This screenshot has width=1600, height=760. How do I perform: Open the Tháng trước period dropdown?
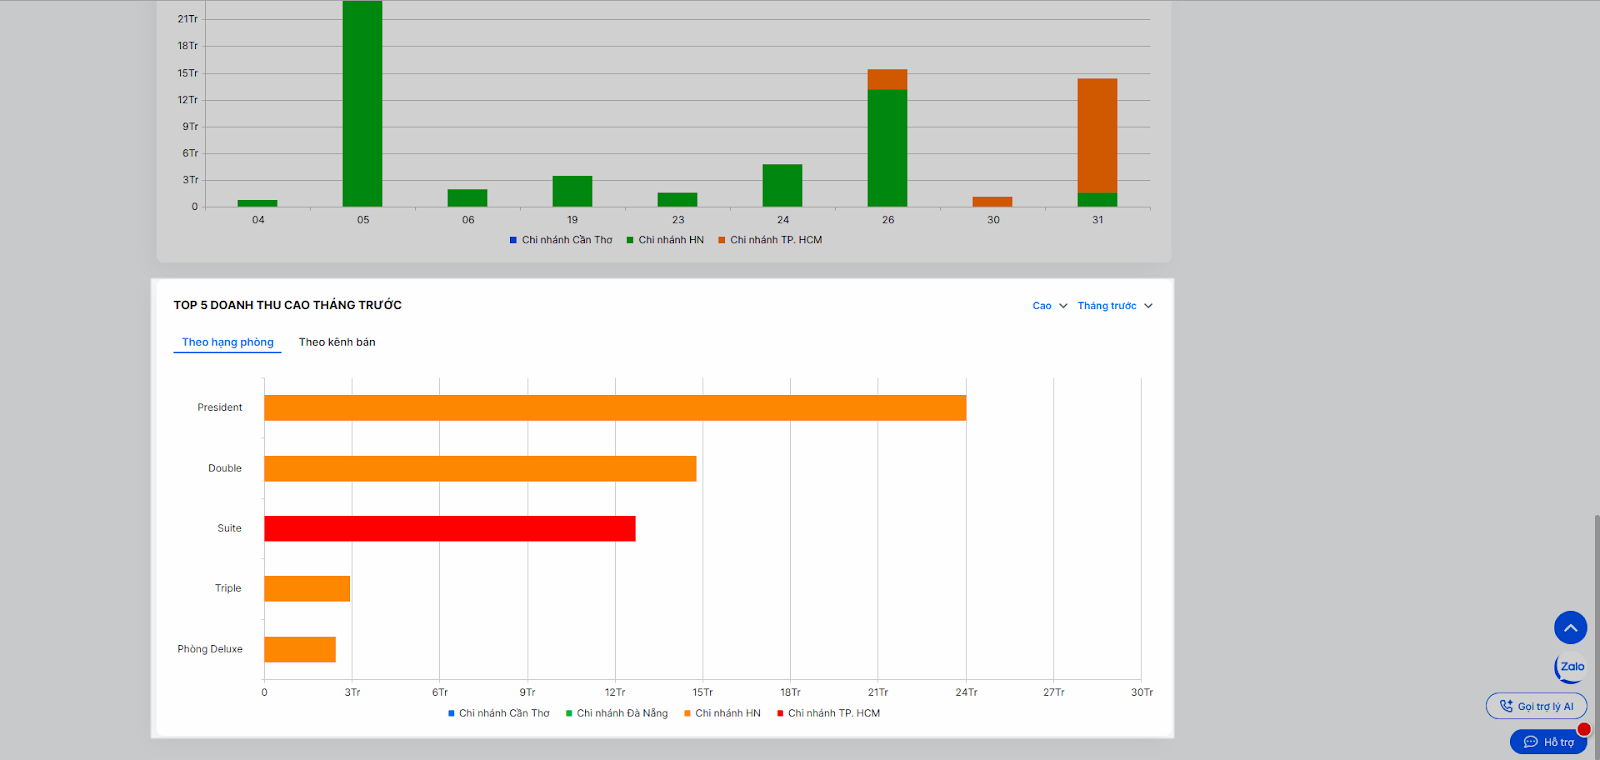pyautogui.click(x=1115, y=306)
